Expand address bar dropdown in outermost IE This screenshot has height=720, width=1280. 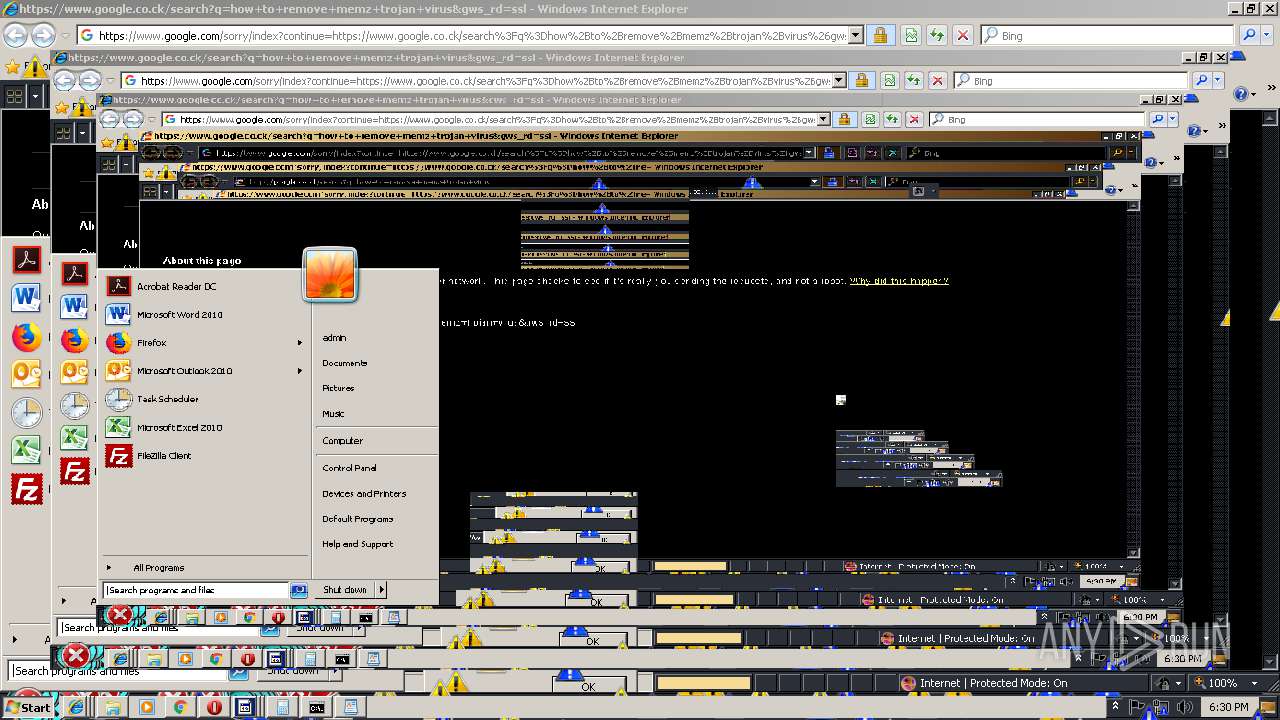856,35
